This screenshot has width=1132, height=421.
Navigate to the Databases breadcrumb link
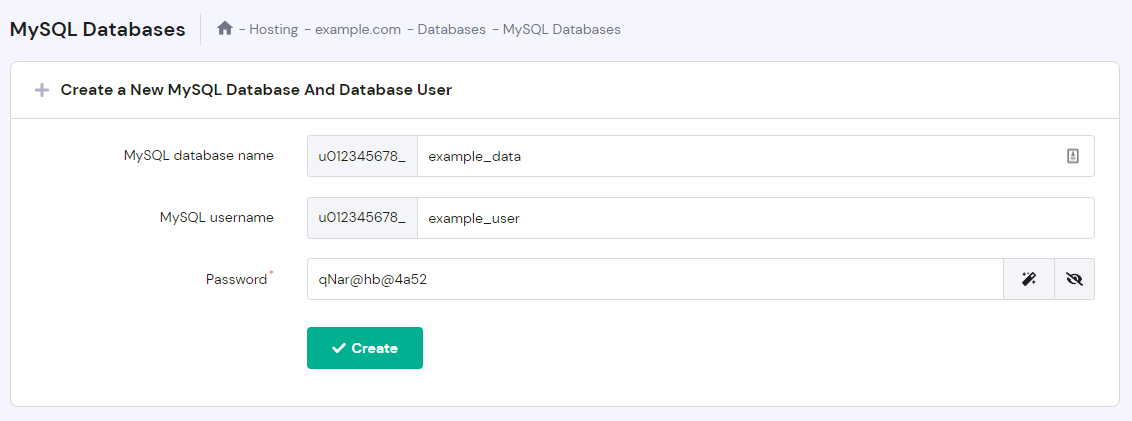point(451,29)
